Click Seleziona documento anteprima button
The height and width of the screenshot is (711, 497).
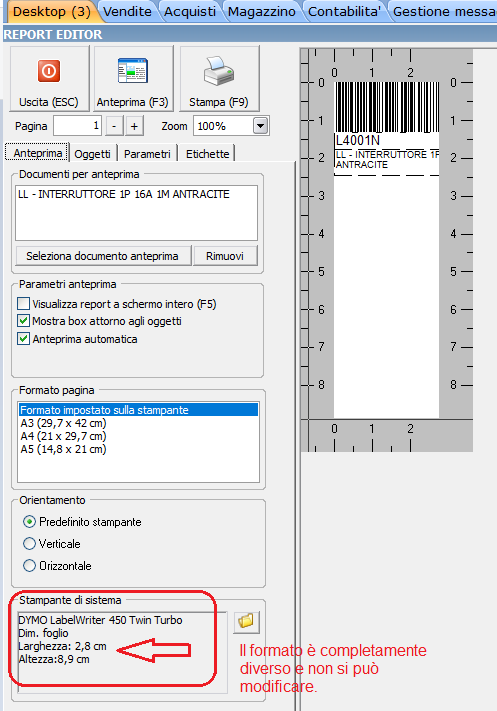point(102,256)
